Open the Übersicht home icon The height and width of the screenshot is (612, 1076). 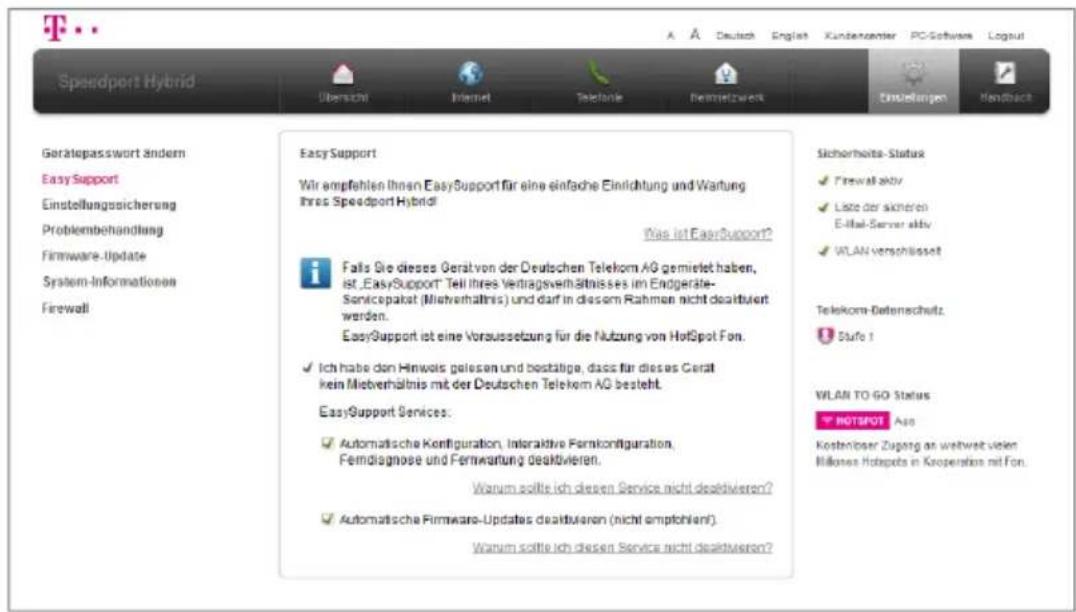click(x=343, y=73)
